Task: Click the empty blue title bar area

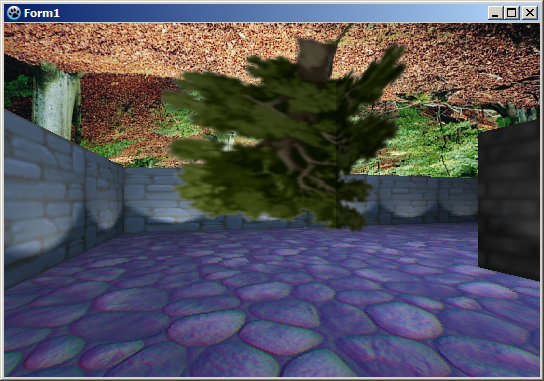Action: pos(271,13)
